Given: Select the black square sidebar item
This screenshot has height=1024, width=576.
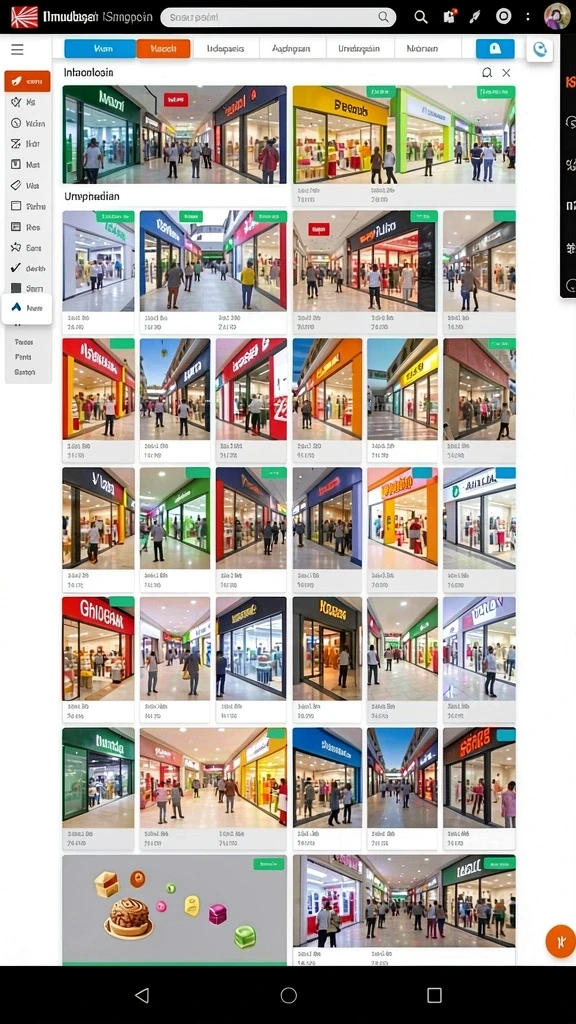Looking at the screenshot, I should pos(27,288).
